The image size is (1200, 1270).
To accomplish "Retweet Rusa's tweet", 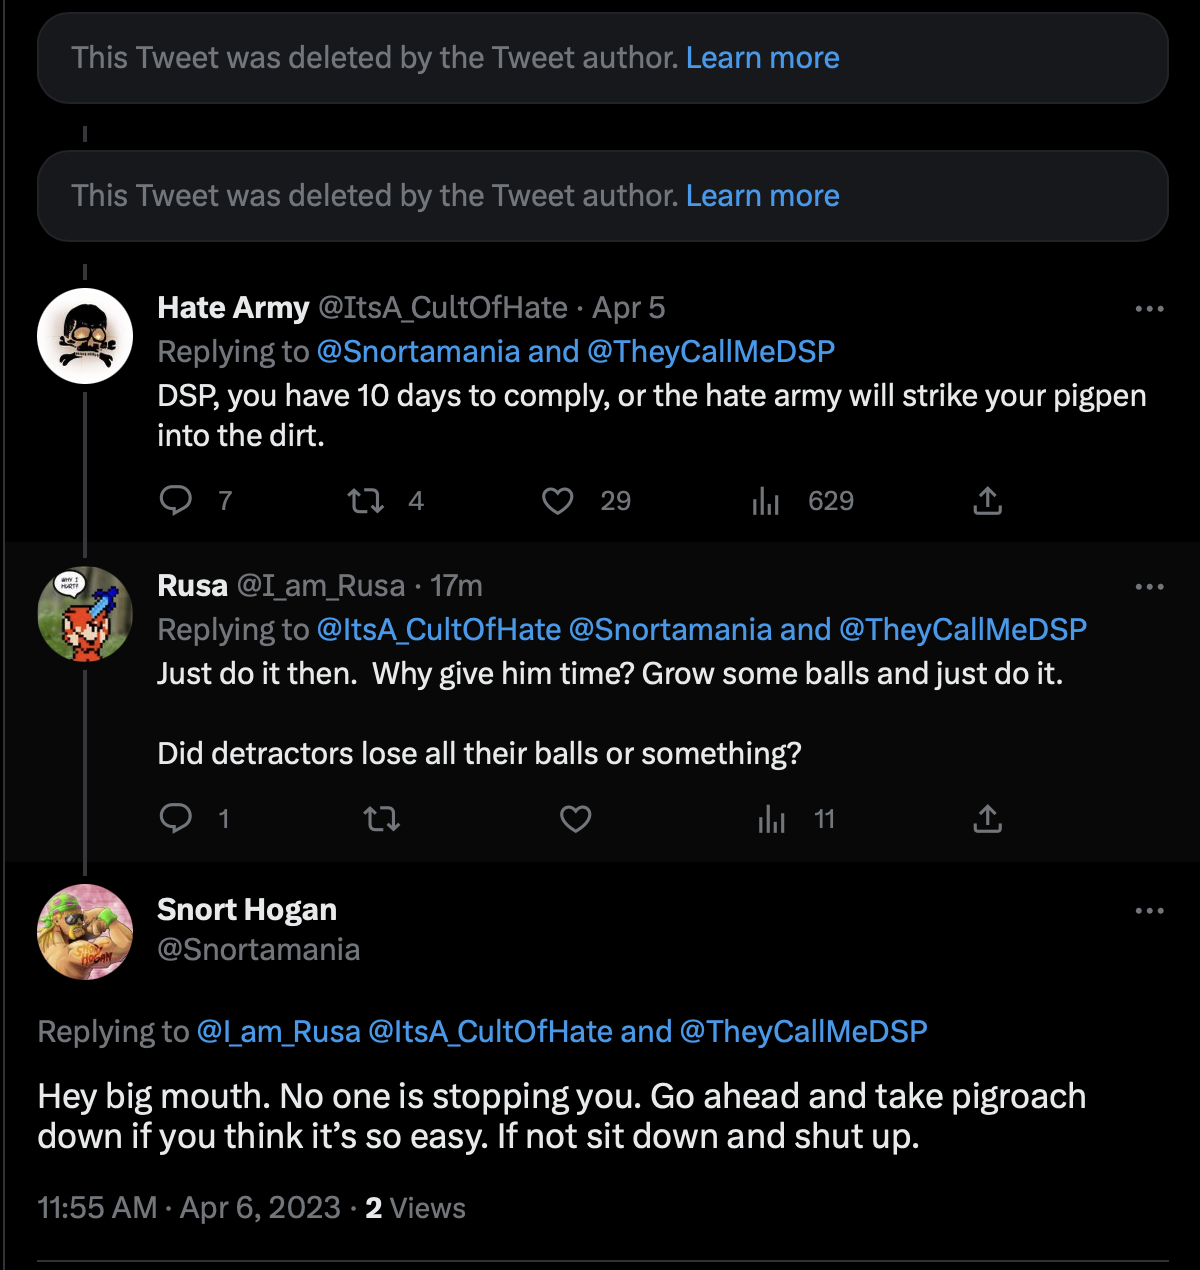I will 381,819.
